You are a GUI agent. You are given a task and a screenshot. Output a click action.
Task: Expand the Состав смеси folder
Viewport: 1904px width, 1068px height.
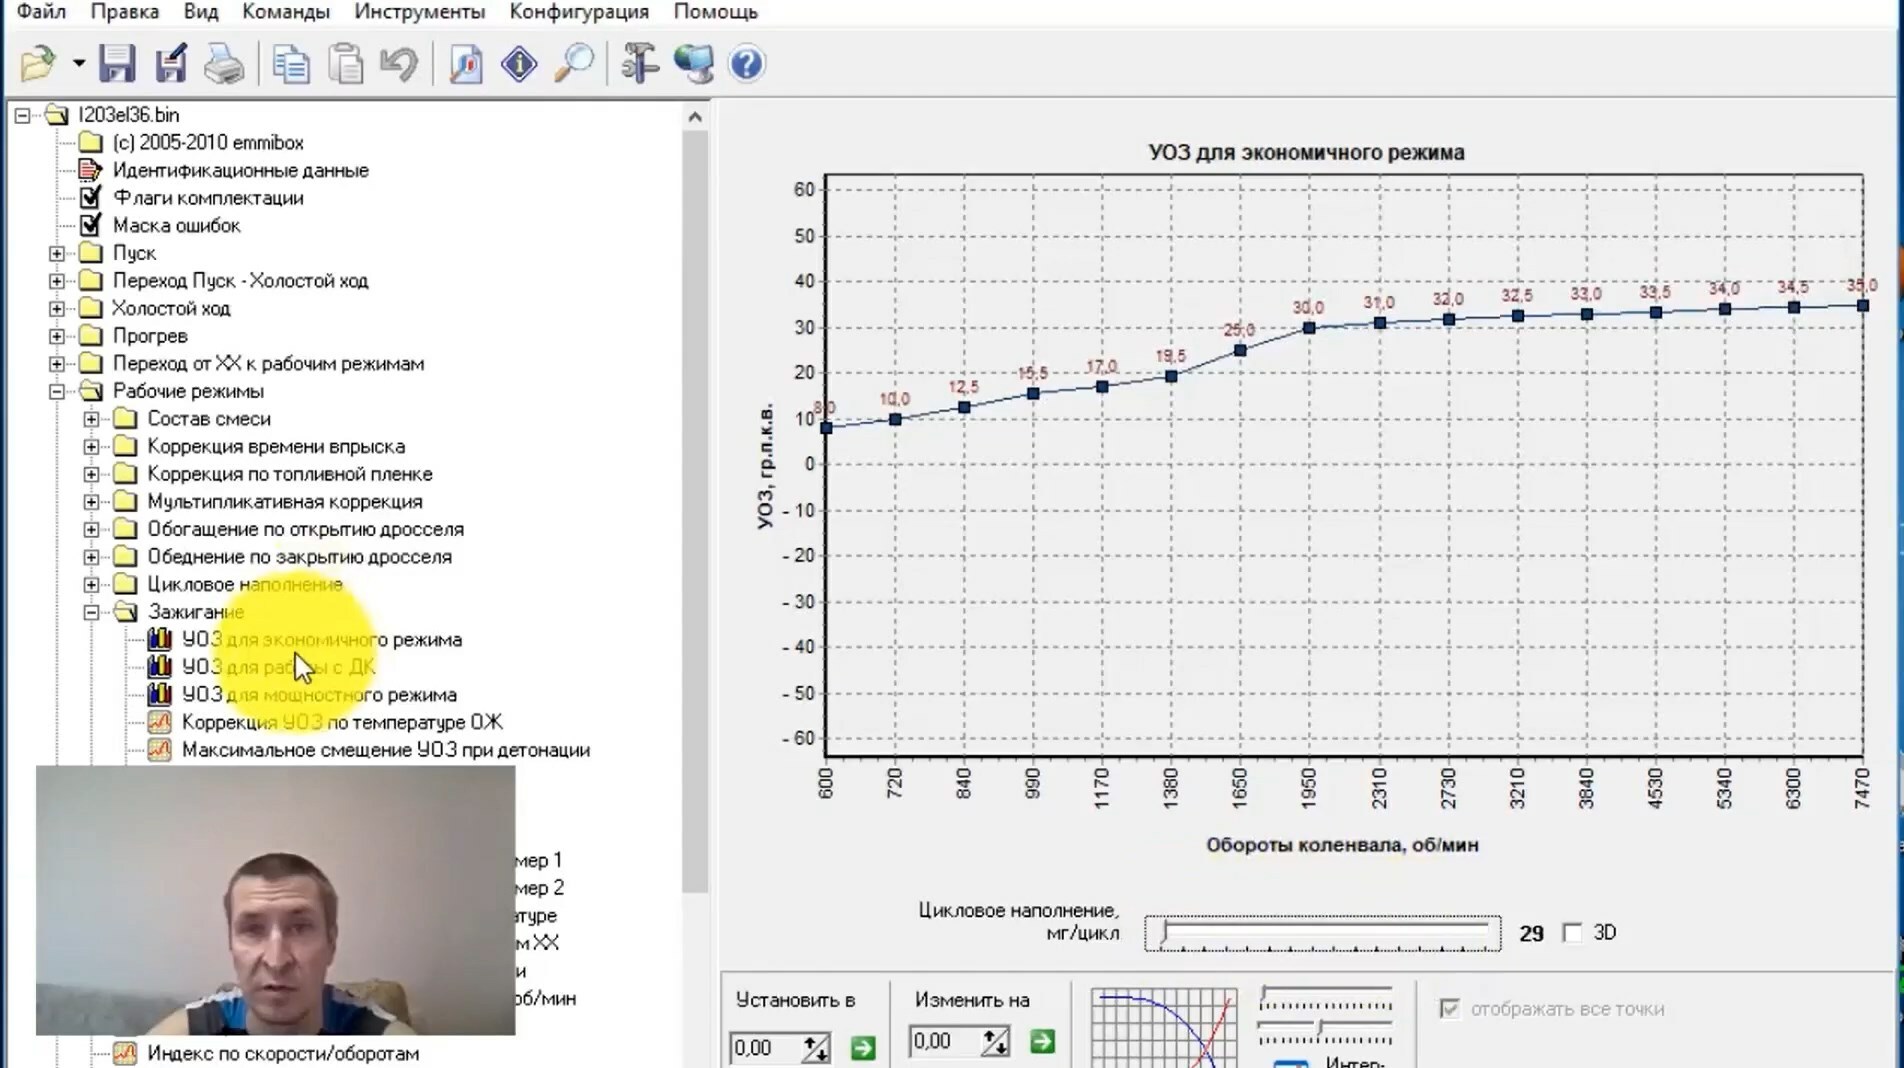[91, 419]
